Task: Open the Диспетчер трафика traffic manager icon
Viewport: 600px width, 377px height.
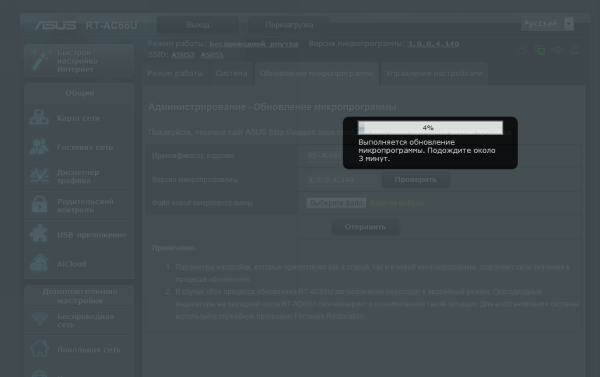Action: 39,176
